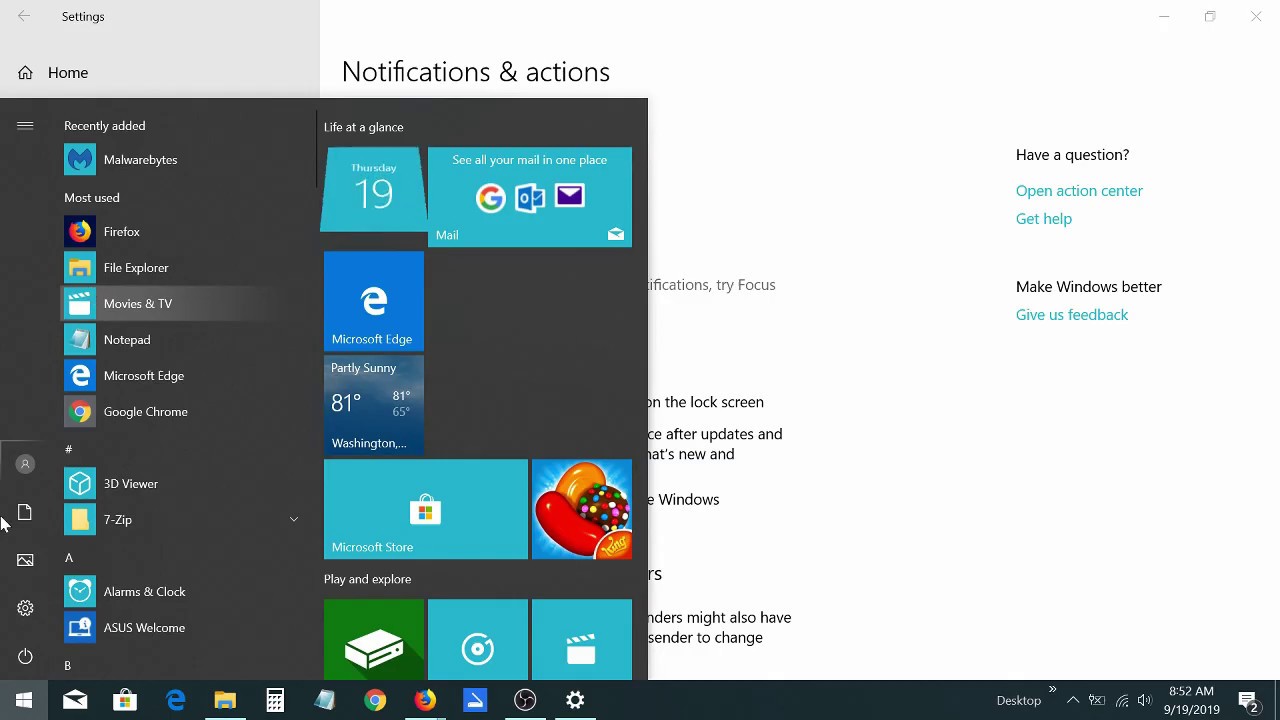The width and height of the screenshot is (1280, 720).
Task: Open Mail from the taskbar
Action: (75, 700)
